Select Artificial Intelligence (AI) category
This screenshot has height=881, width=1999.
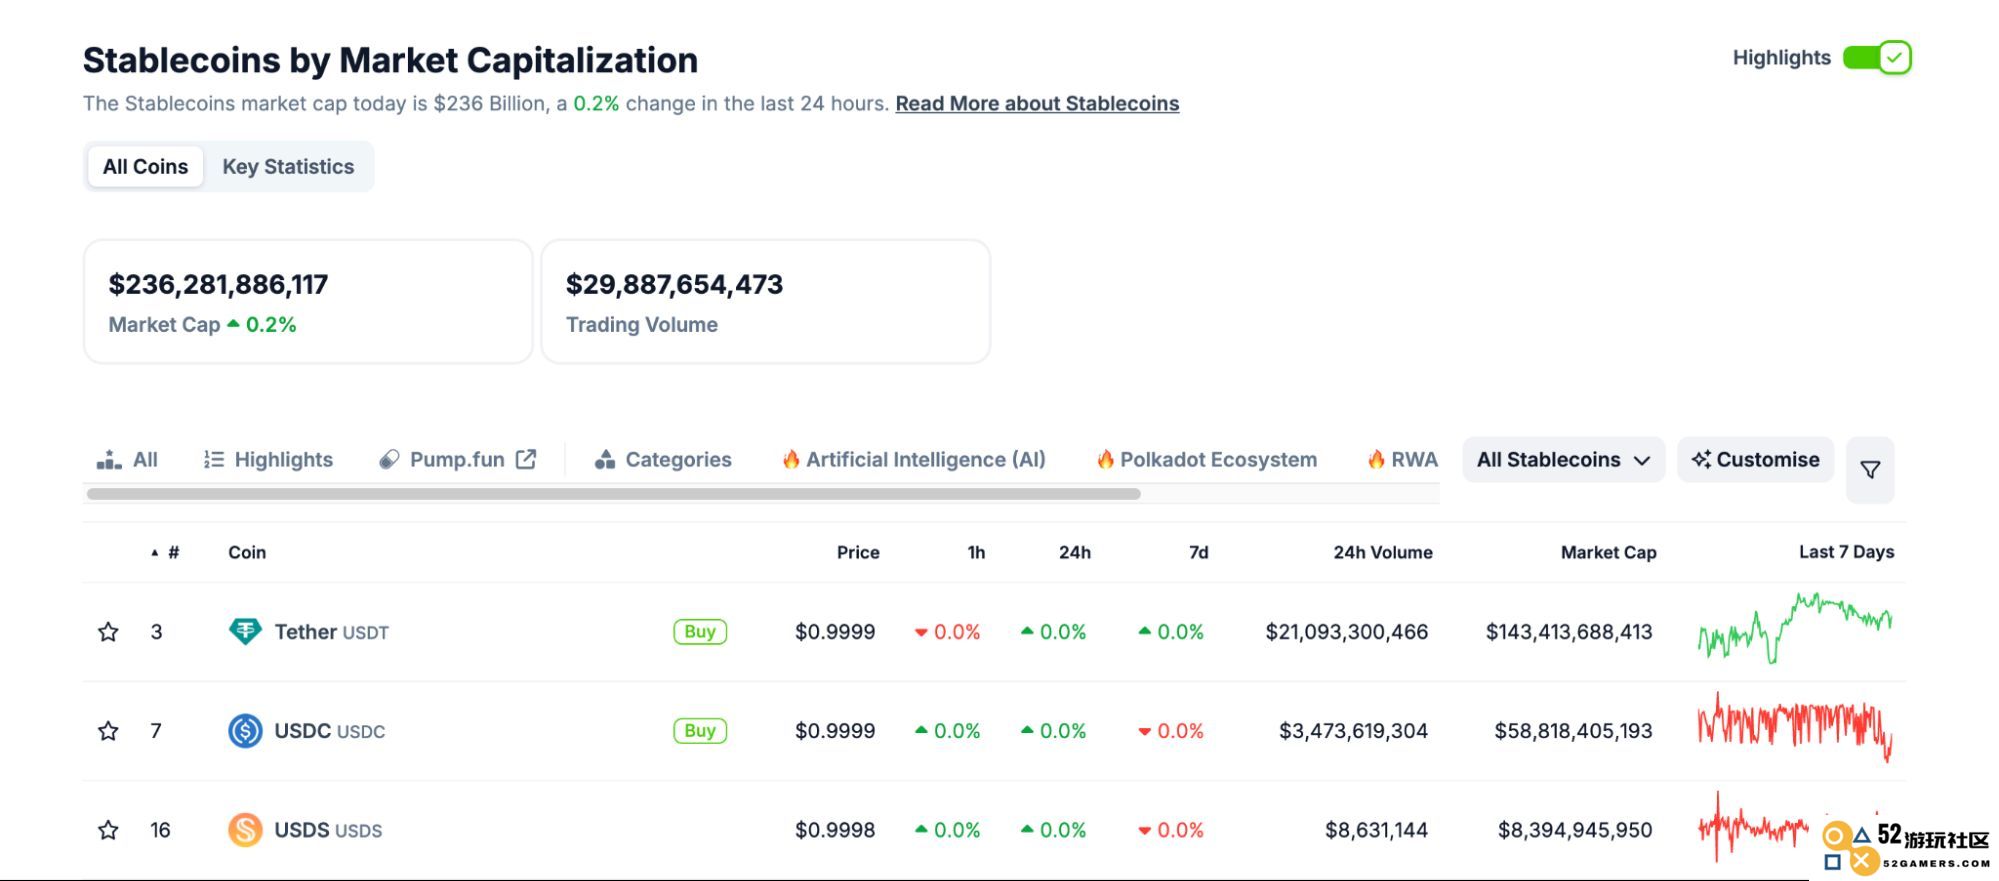(x=914, y=460)
